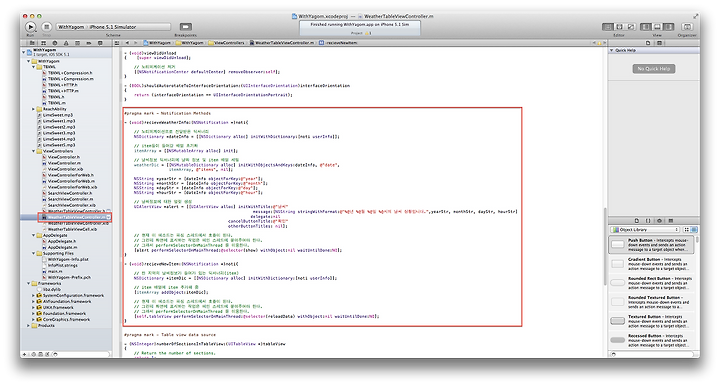Screen dimensions: 720x386
Task: Click the Stop button
Action: pyautogui.click(x=46, y=27)
